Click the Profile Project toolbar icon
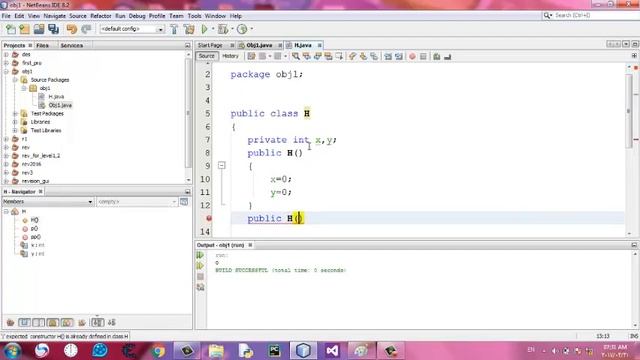 tap(242, 29)
